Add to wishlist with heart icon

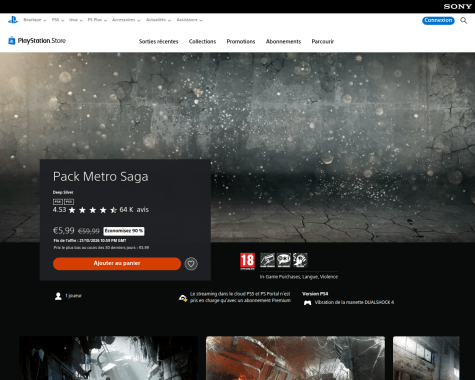click(191, 264)
